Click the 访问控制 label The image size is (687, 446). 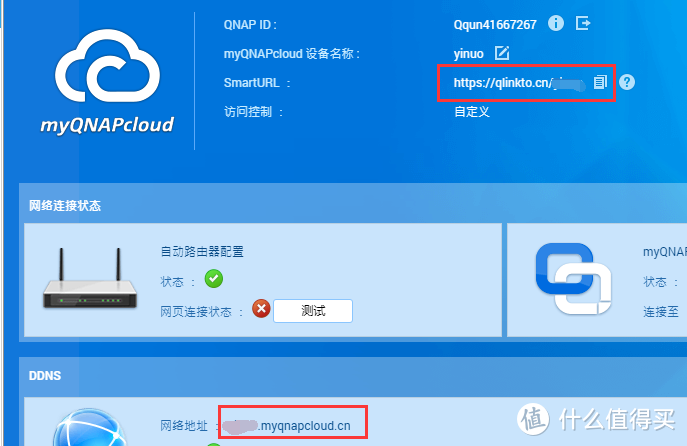[248, 112]
